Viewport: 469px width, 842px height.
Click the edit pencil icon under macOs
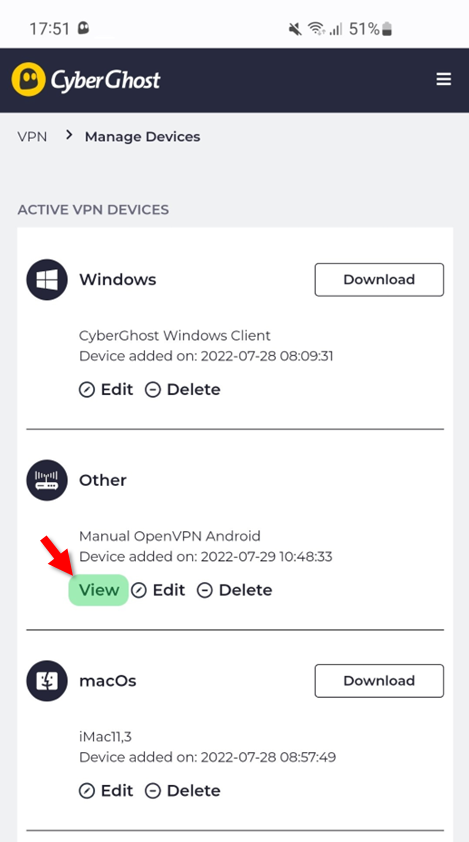[x=87, y=791]
